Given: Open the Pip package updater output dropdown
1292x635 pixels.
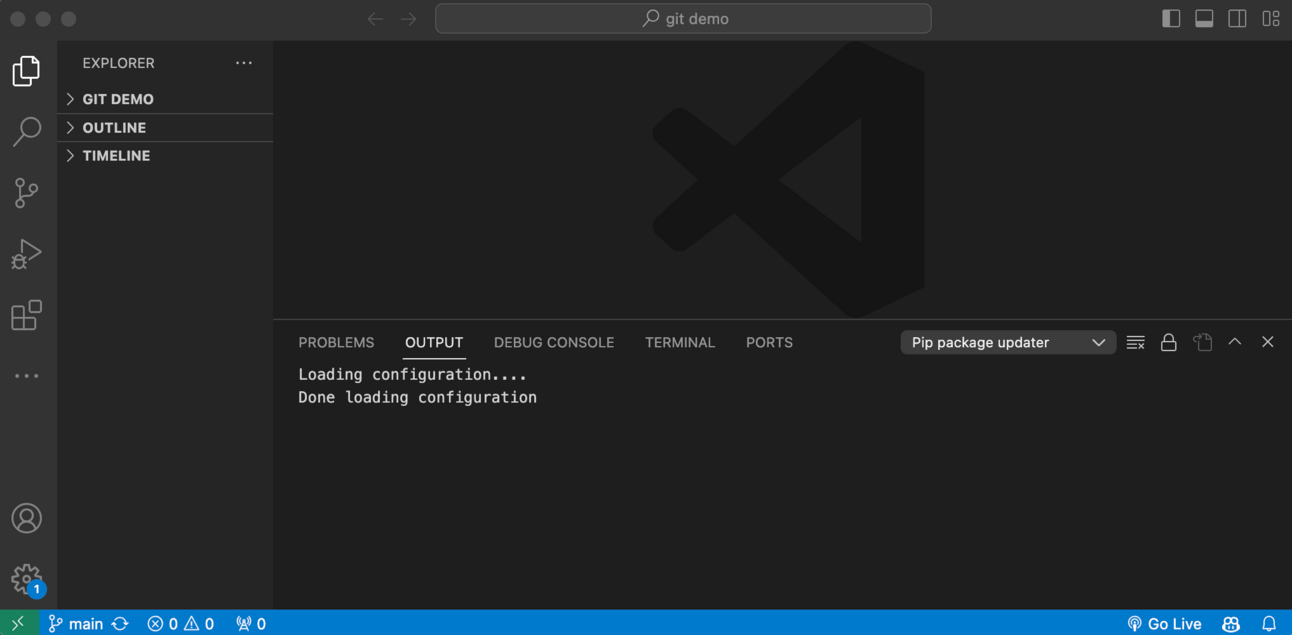Looking at the screenshot, I should tap(1008, 342).
